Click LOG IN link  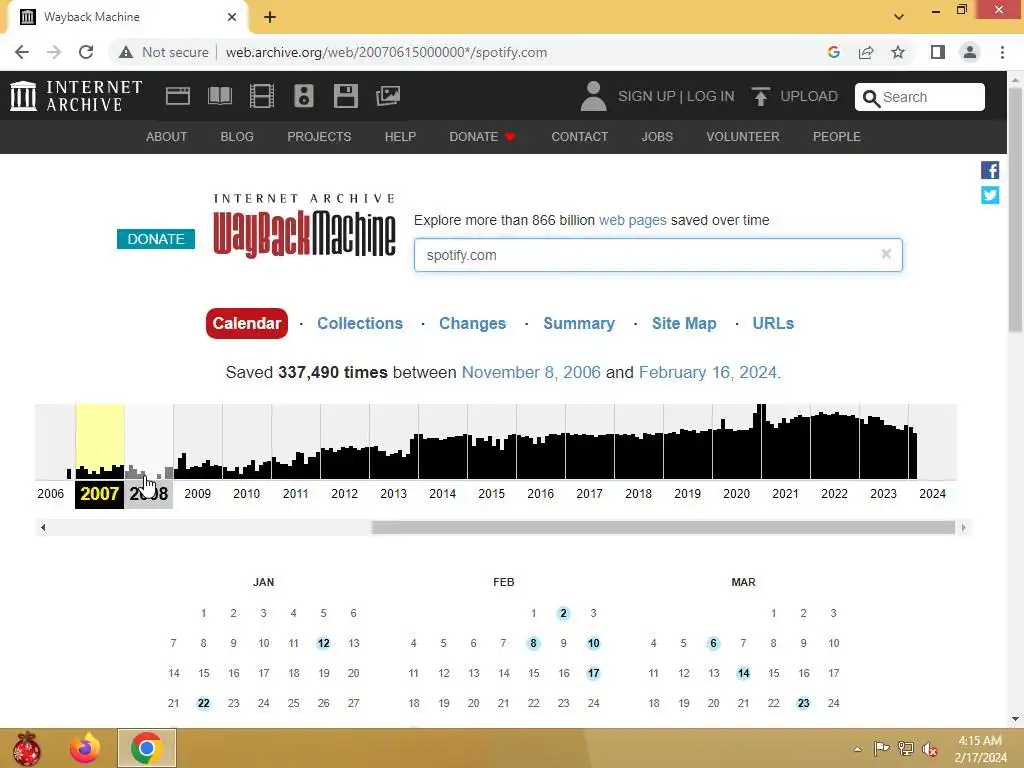[711, 96]
